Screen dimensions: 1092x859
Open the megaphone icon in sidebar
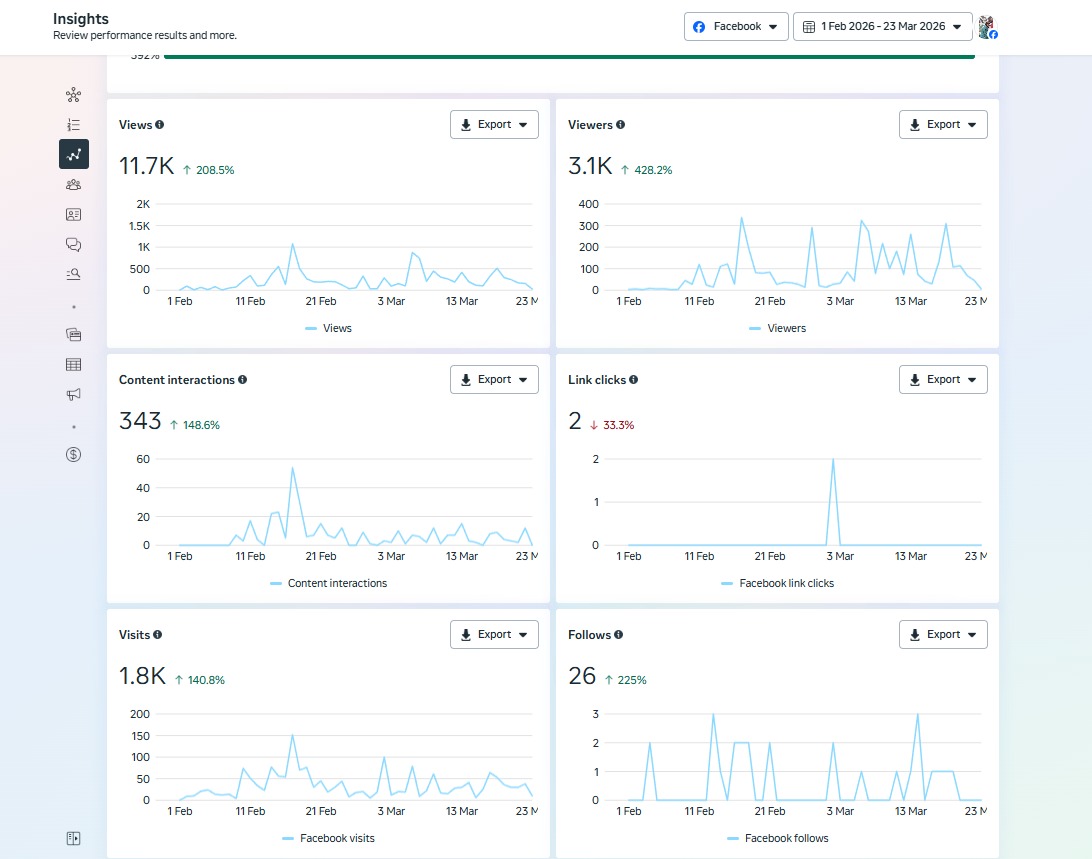pyautogui.click(x=73, y=394)
